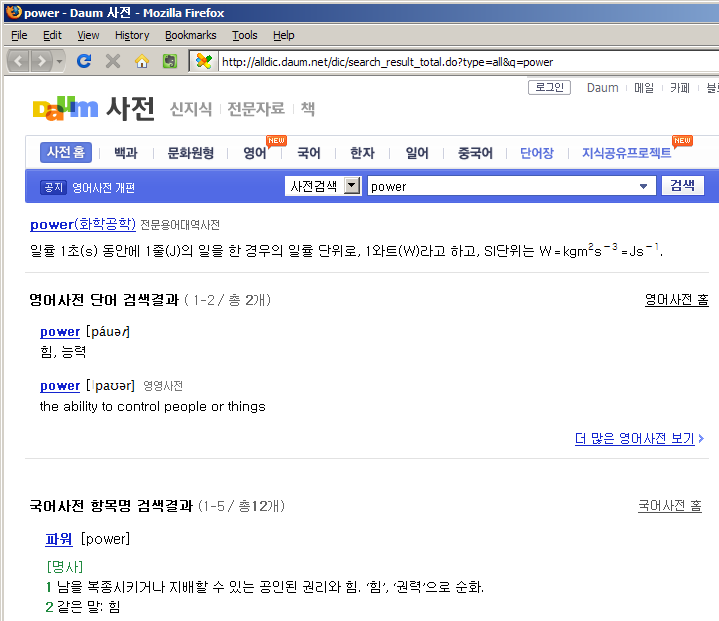Select the 한자 tab
The width and height of the screenshot is (719, 621).
[x=362, y=153]
